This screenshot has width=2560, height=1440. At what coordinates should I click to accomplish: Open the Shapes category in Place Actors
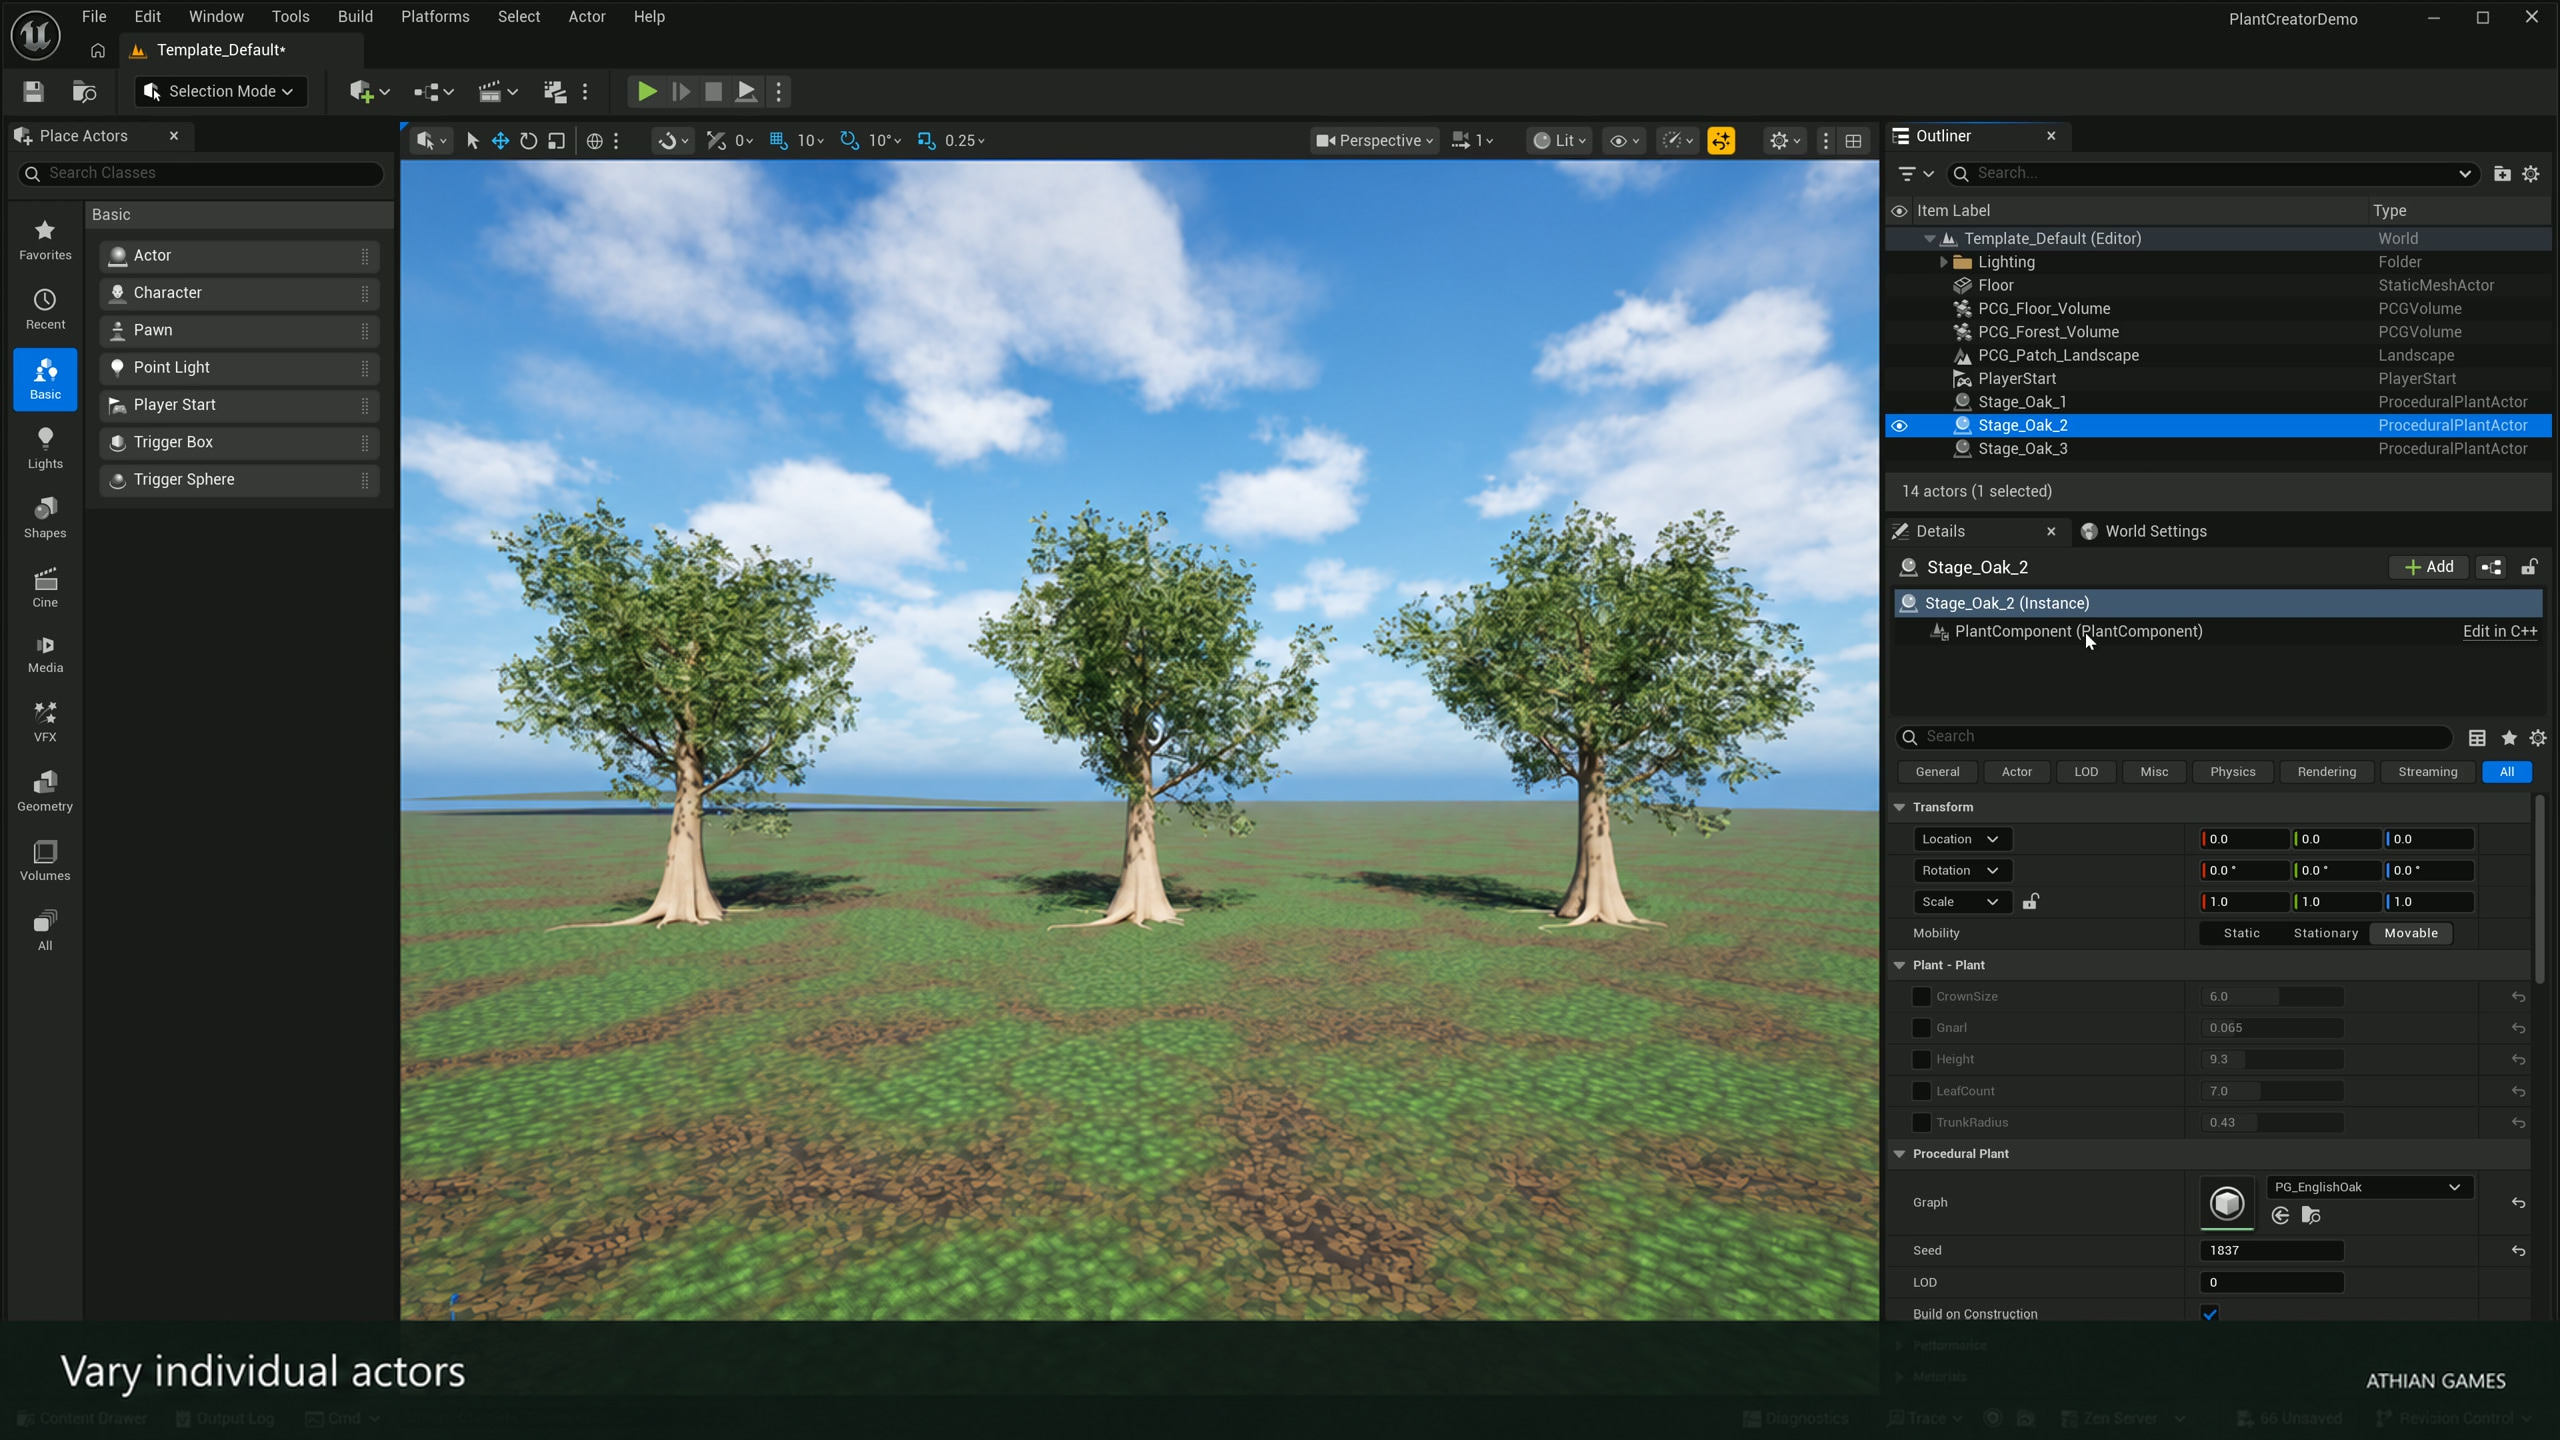45,518
